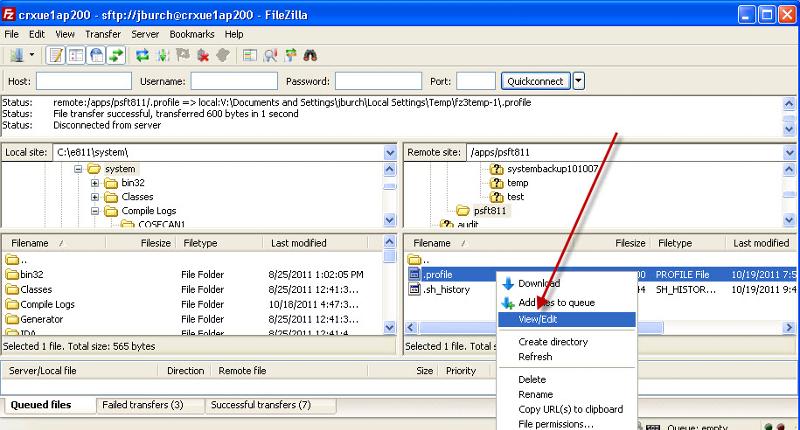Select the .profile file in remote list
This screenshot has height=430, width=800.
[x=438, y=274]
